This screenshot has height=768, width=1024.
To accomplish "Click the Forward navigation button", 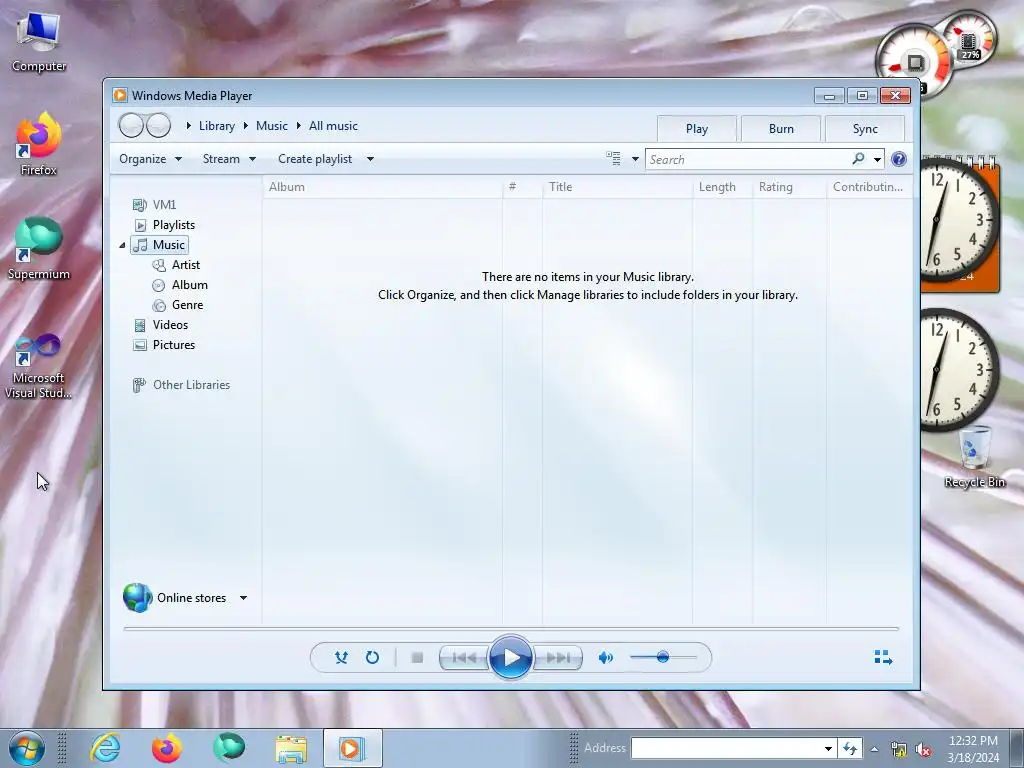I will click(x=159, y=125).
